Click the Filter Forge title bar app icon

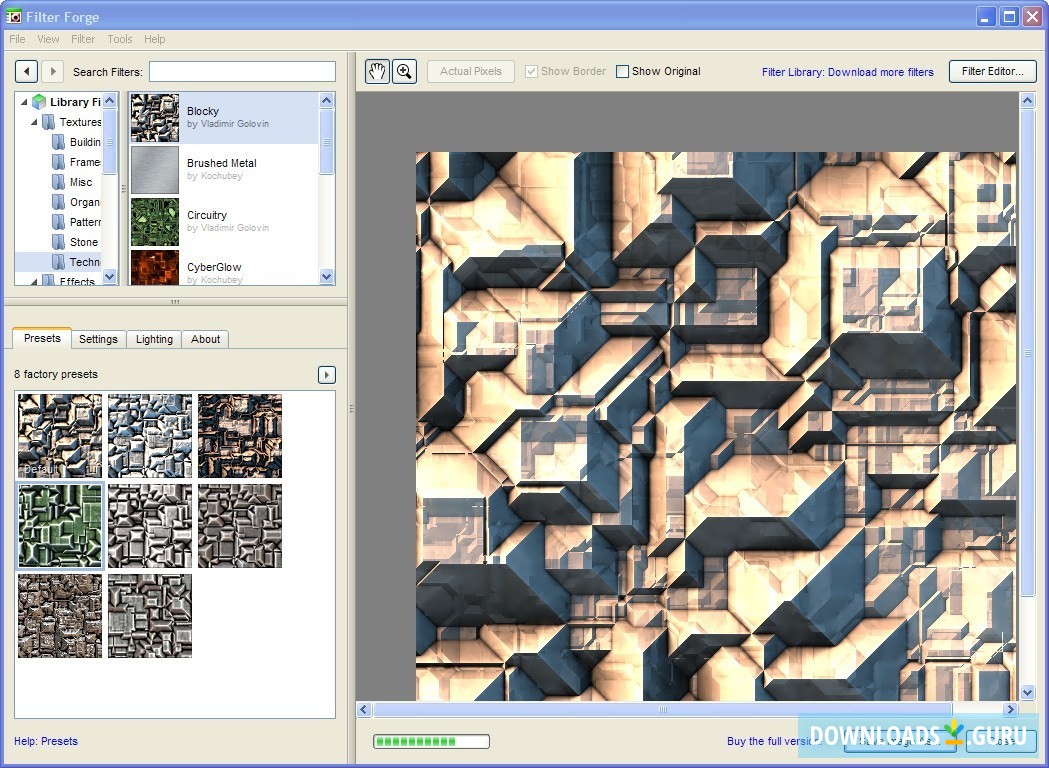[13, 16]
